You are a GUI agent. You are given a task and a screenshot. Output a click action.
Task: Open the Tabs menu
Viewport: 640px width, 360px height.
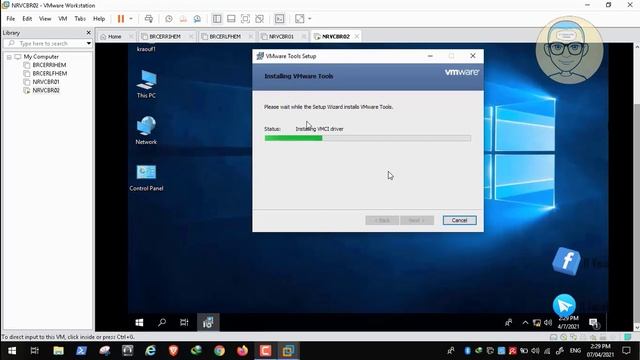pos(80,19)
